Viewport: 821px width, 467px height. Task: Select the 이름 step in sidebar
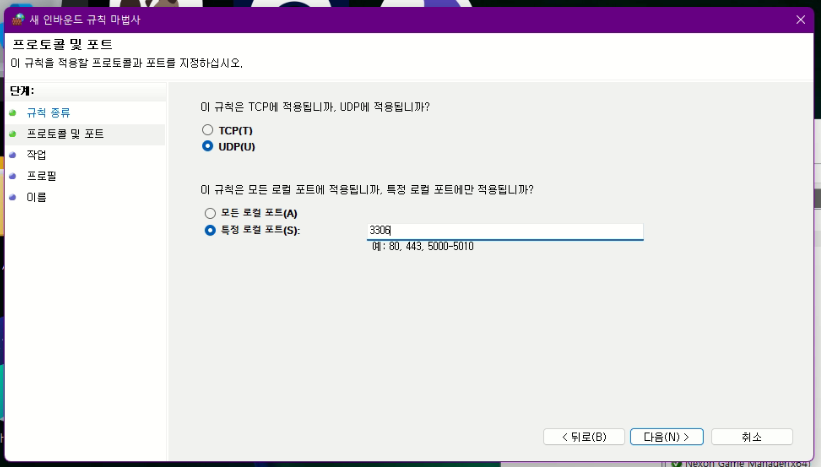[x=36, y=197]
